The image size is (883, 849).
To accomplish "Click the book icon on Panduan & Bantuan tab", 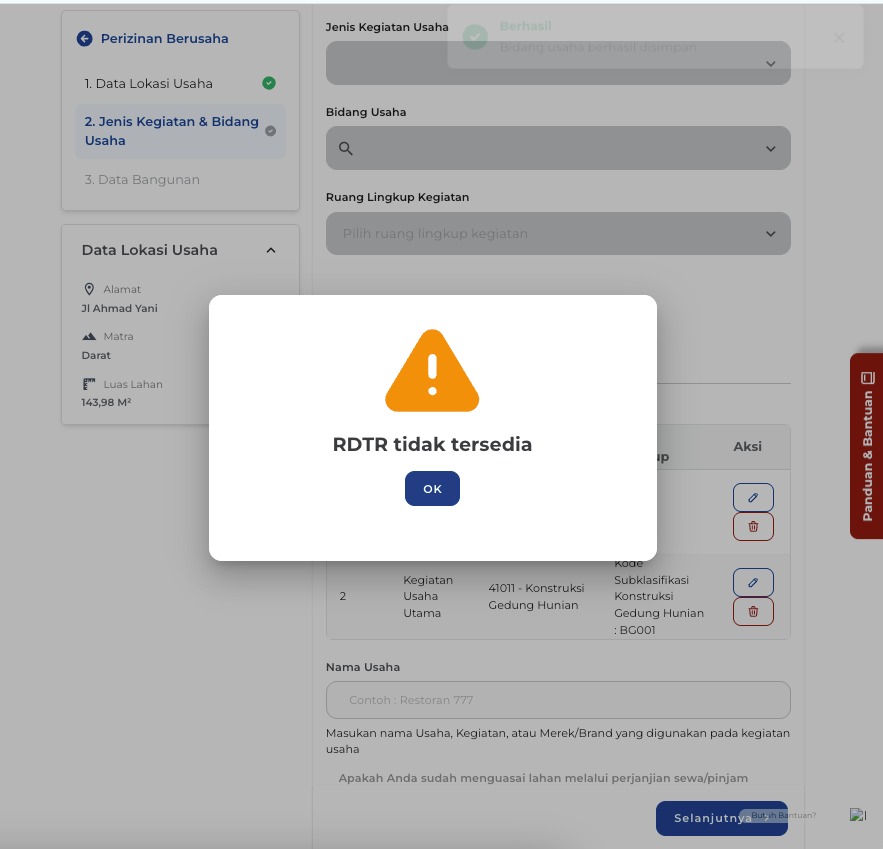I will pos(867,378).
